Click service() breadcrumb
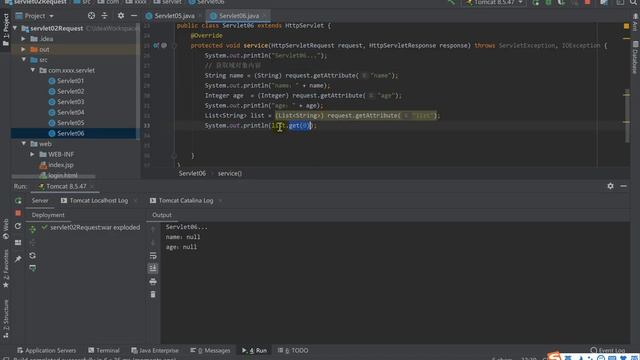 (230, 173)
